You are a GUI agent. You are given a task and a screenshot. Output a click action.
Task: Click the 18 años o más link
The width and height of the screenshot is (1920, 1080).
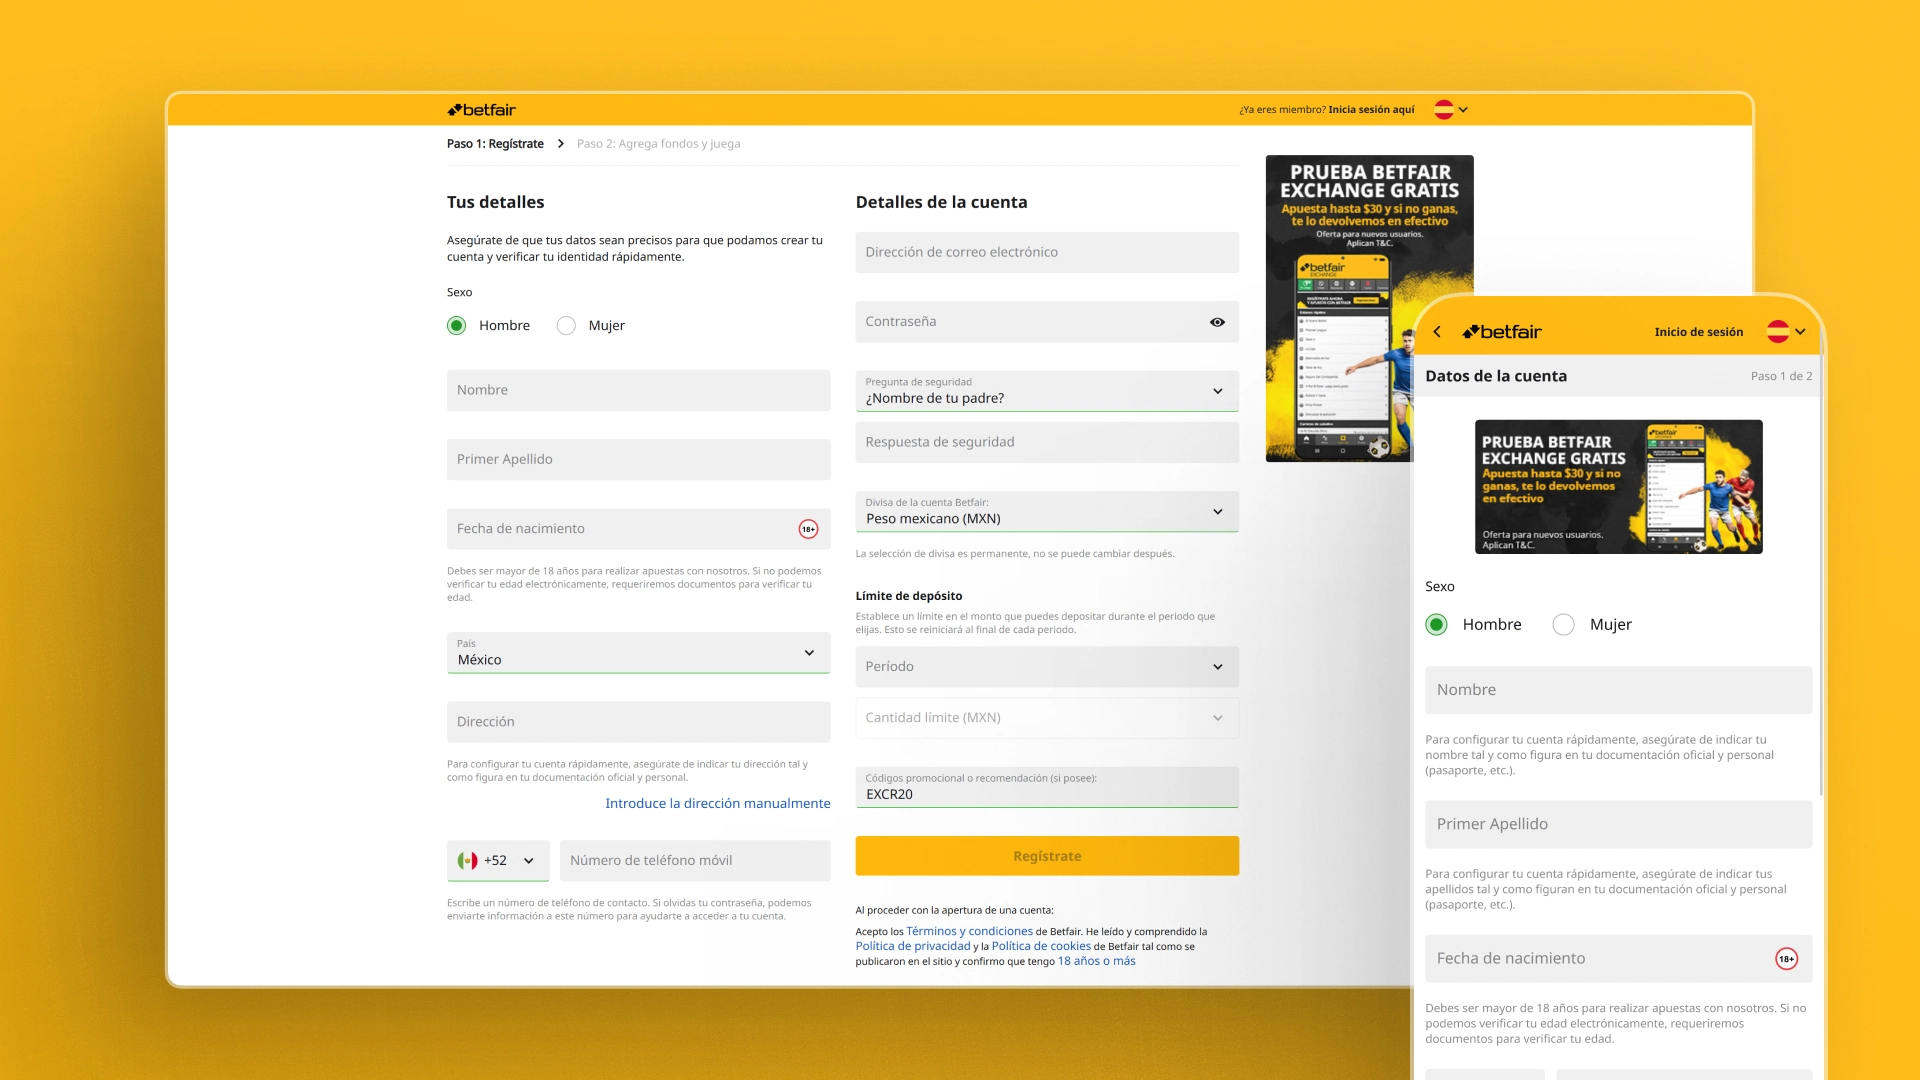tap(1096, 961)
